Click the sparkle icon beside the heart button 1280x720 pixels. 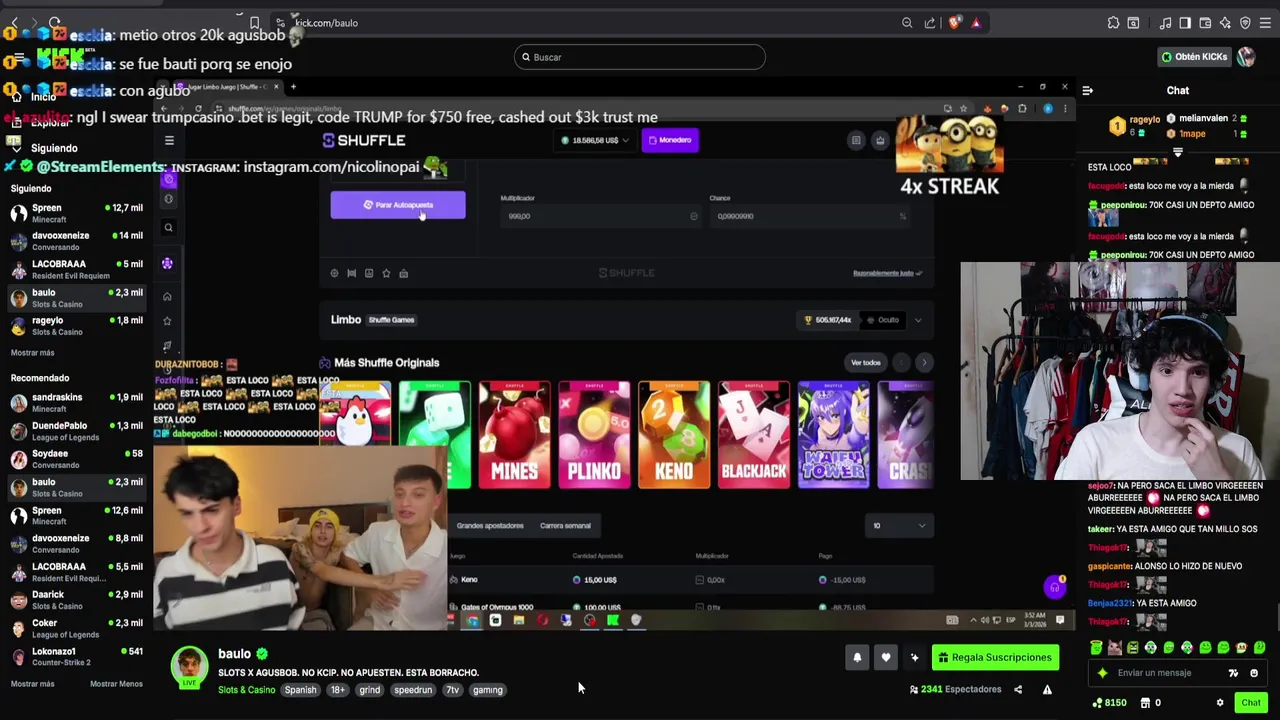click(914, 657)
